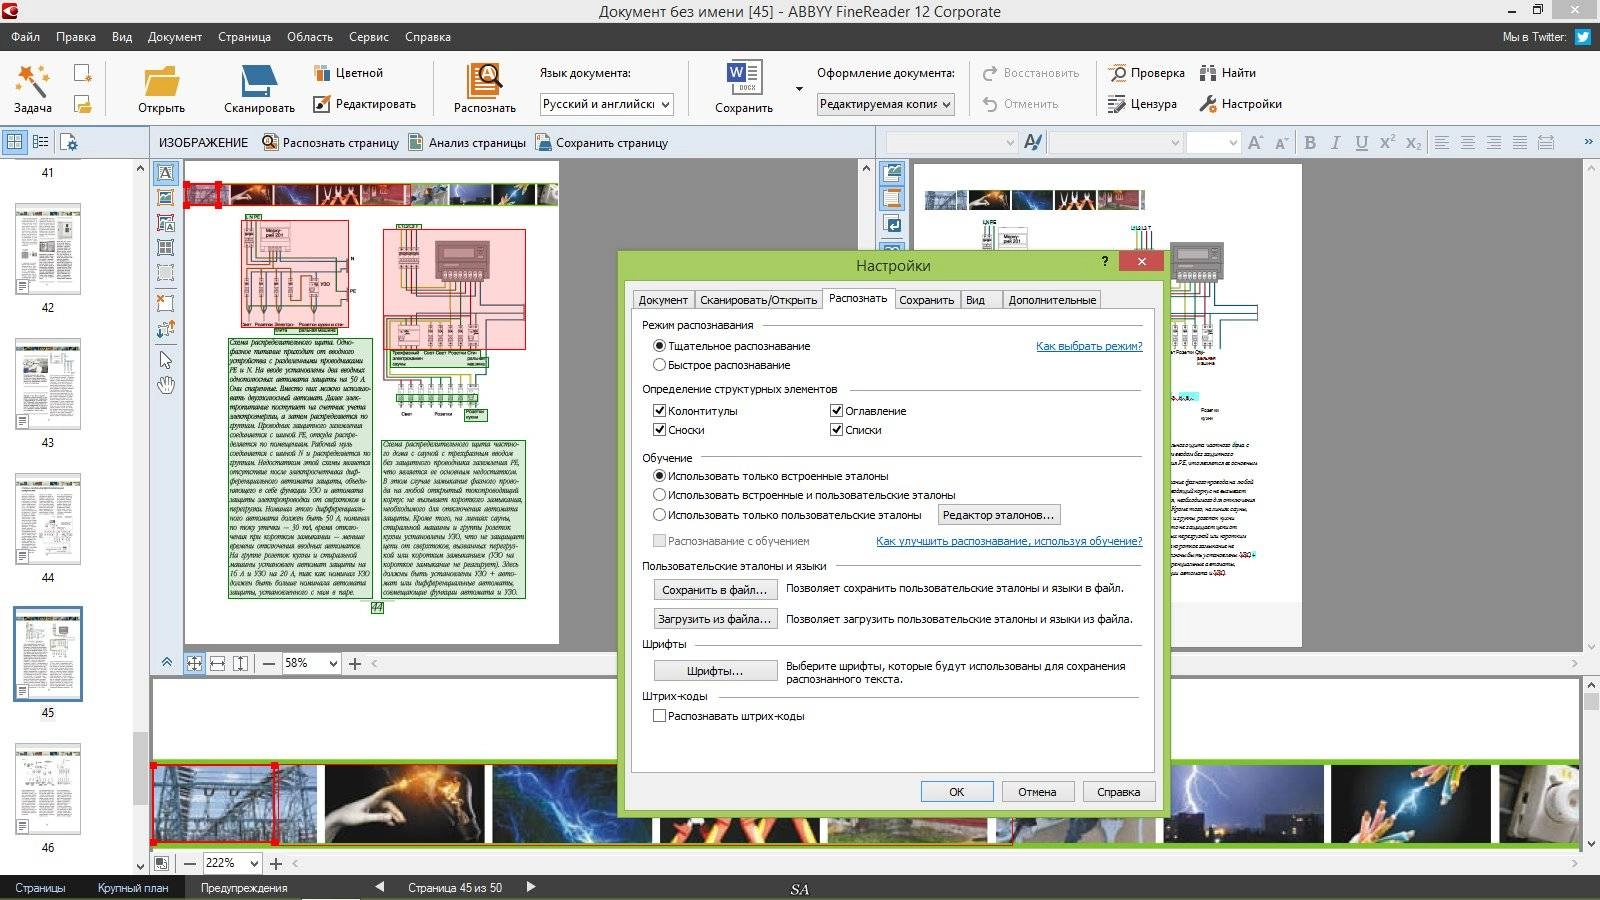Image resolution: width=1600 pixels, height=900 pixels.
Task: Click Редактор эталонов button
Action: pyautogui.click(x=998, y=515)
